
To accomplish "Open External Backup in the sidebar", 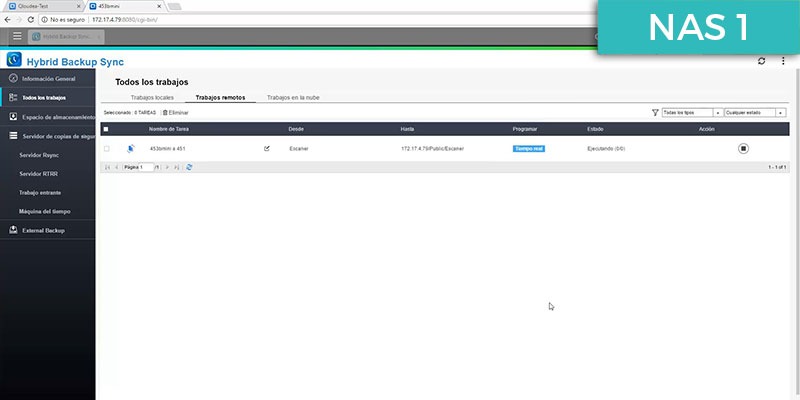I will point(47,230).
